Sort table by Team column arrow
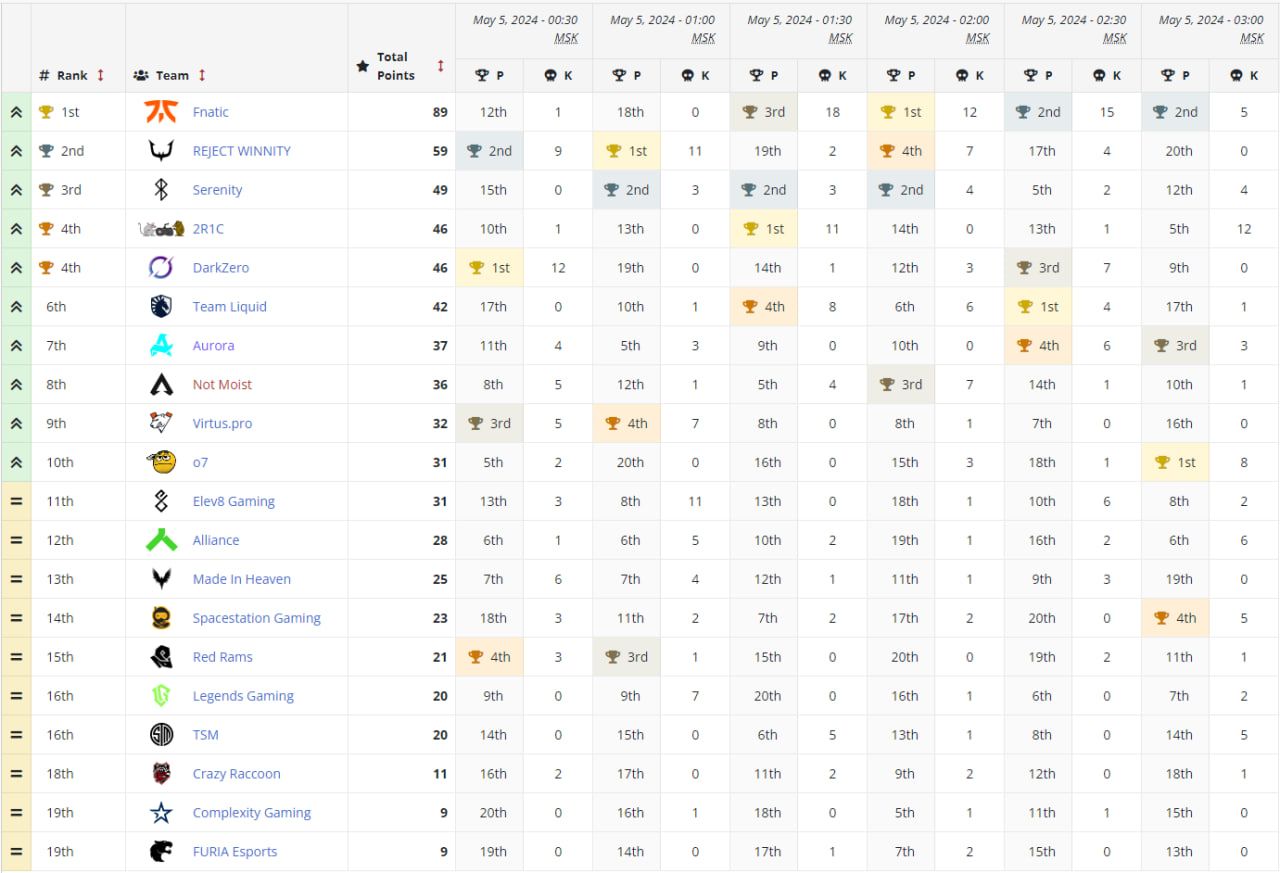Screen dimensions: 1280x873 [202, 75]
